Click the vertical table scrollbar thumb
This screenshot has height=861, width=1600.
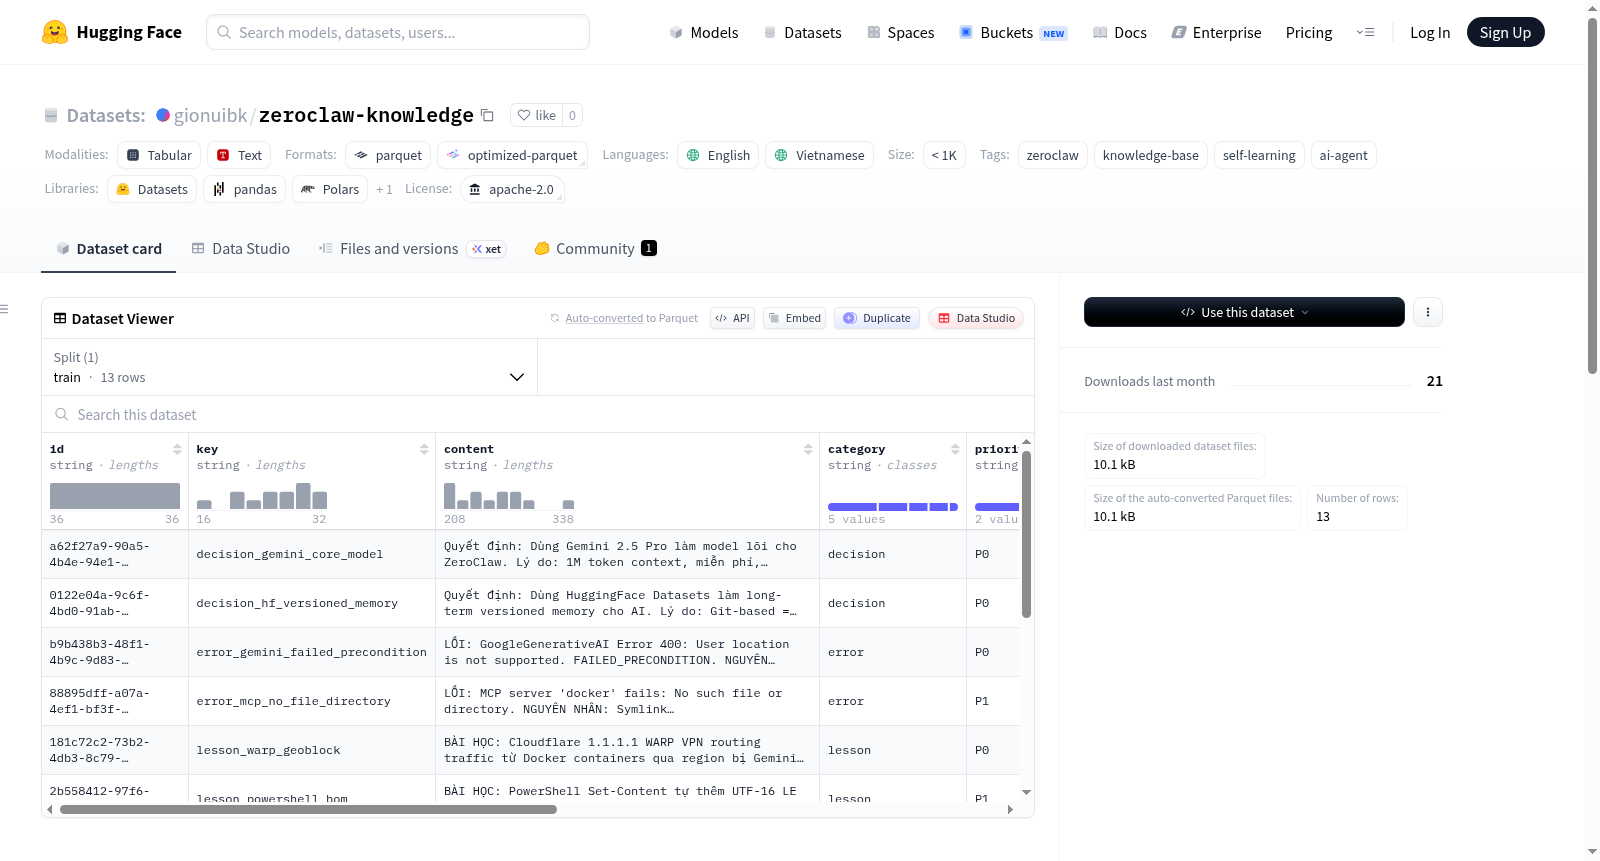[x=1026, y=534]
